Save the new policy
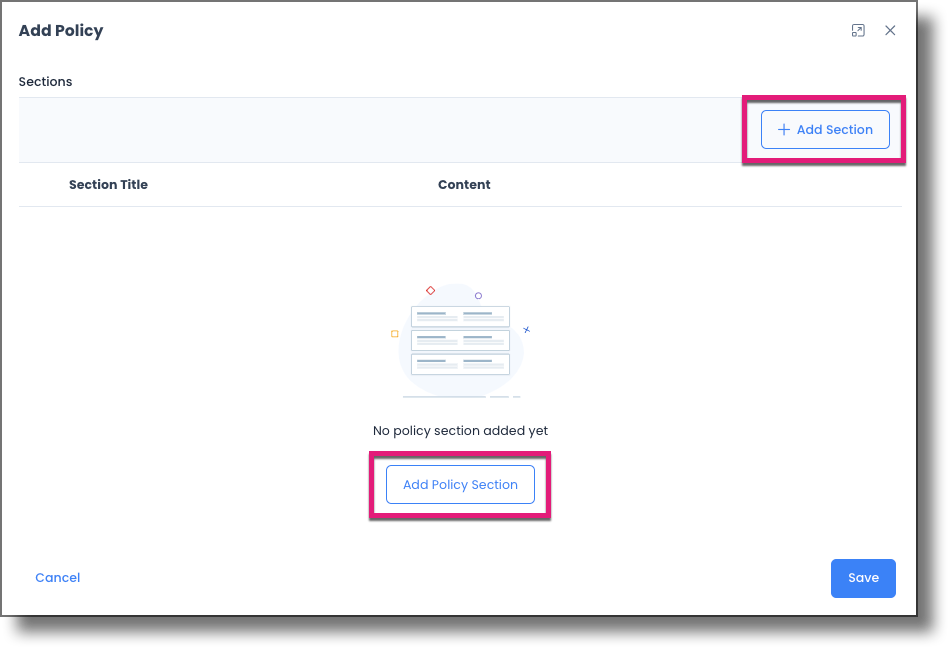 (863, 578)
